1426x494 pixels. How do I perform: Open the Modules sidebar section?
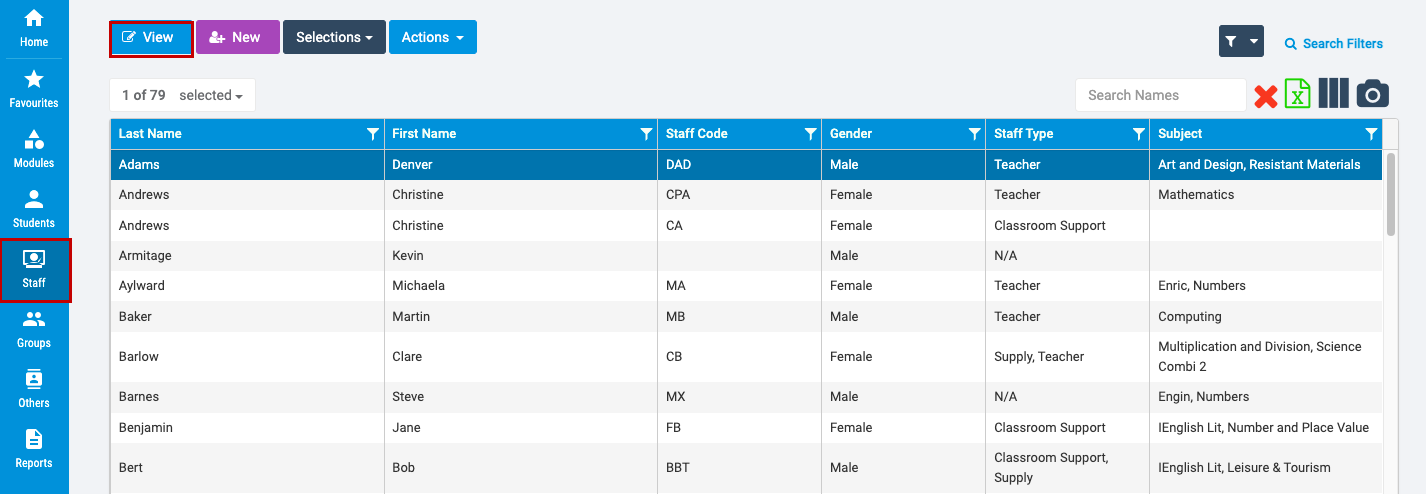tap(34, 150)
